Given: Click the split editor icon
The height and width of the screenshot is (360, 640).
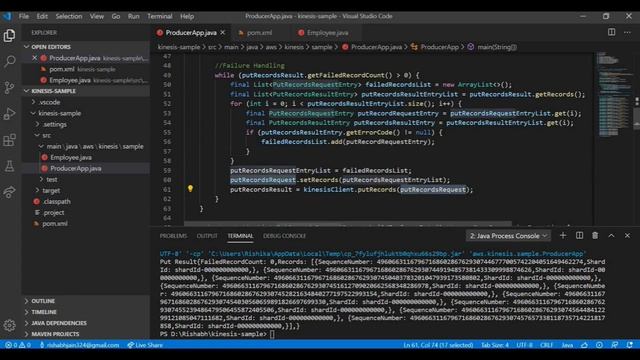Looking at the screenshot, I should (x=611, y=32).
